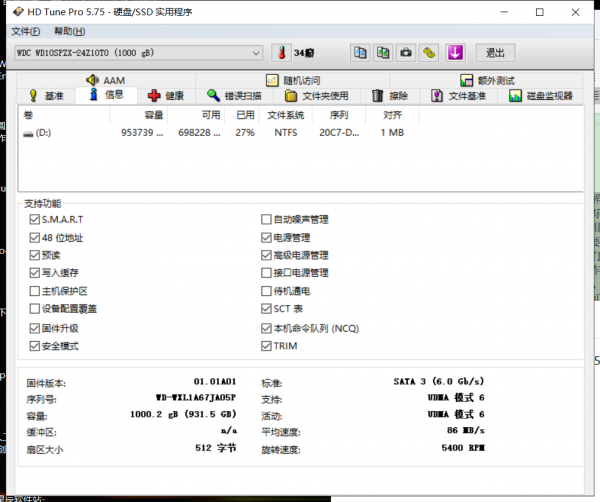Toggle the 自动噪声管理 checkbox
The height and width of the screenshot is (502, 600).
tap(266, 219)
